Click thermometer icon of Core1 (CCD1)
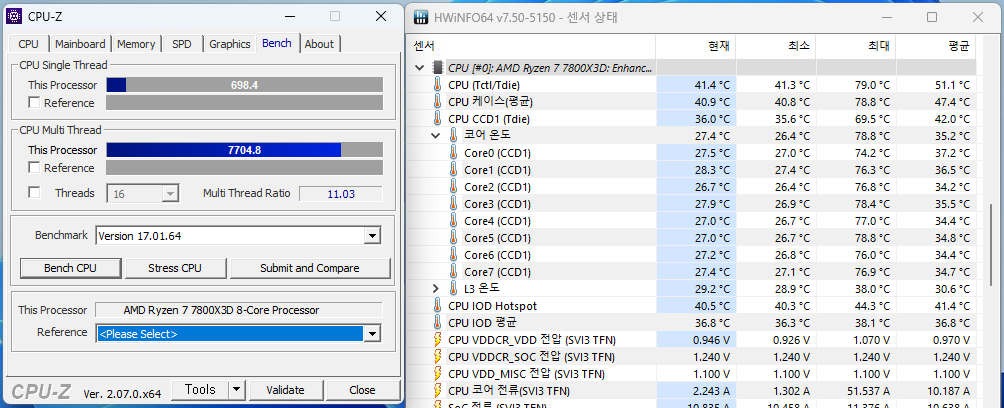1004x408 pixels. pos(454,170)
